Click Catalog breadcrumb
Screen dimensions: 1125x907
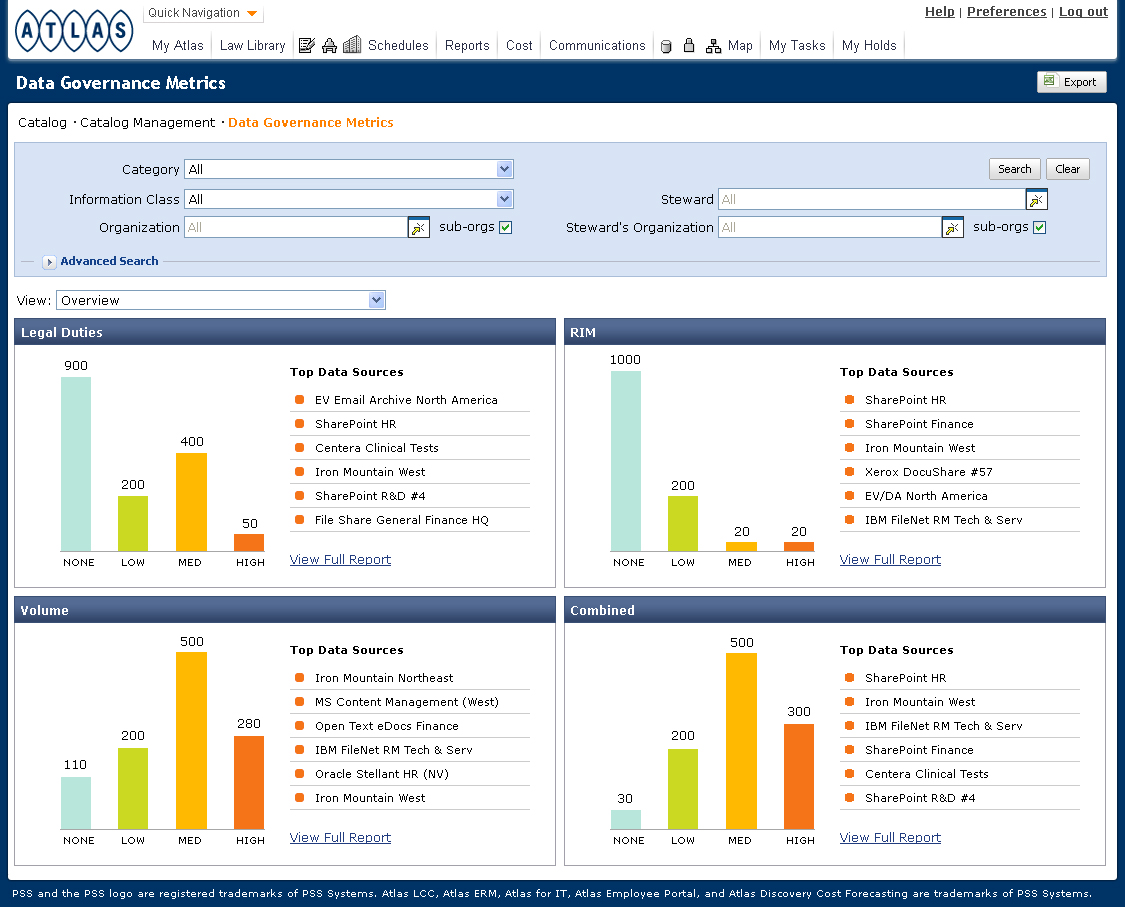click(42, 123)
